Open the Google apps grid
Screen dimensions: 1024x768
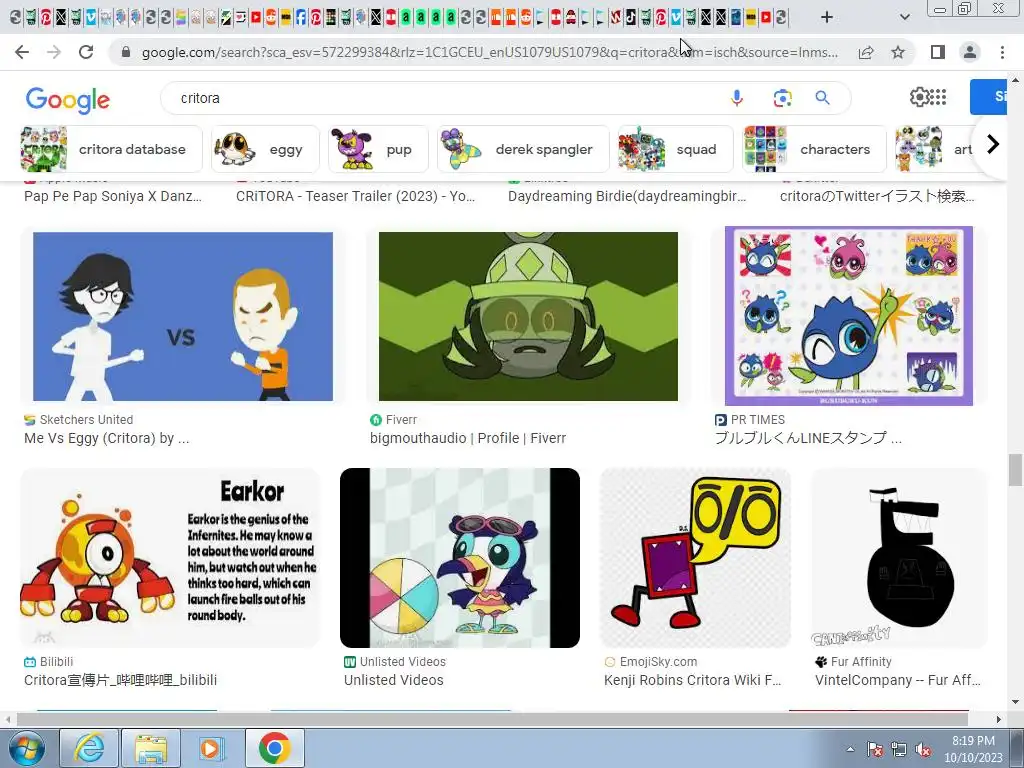click(938, 97)
